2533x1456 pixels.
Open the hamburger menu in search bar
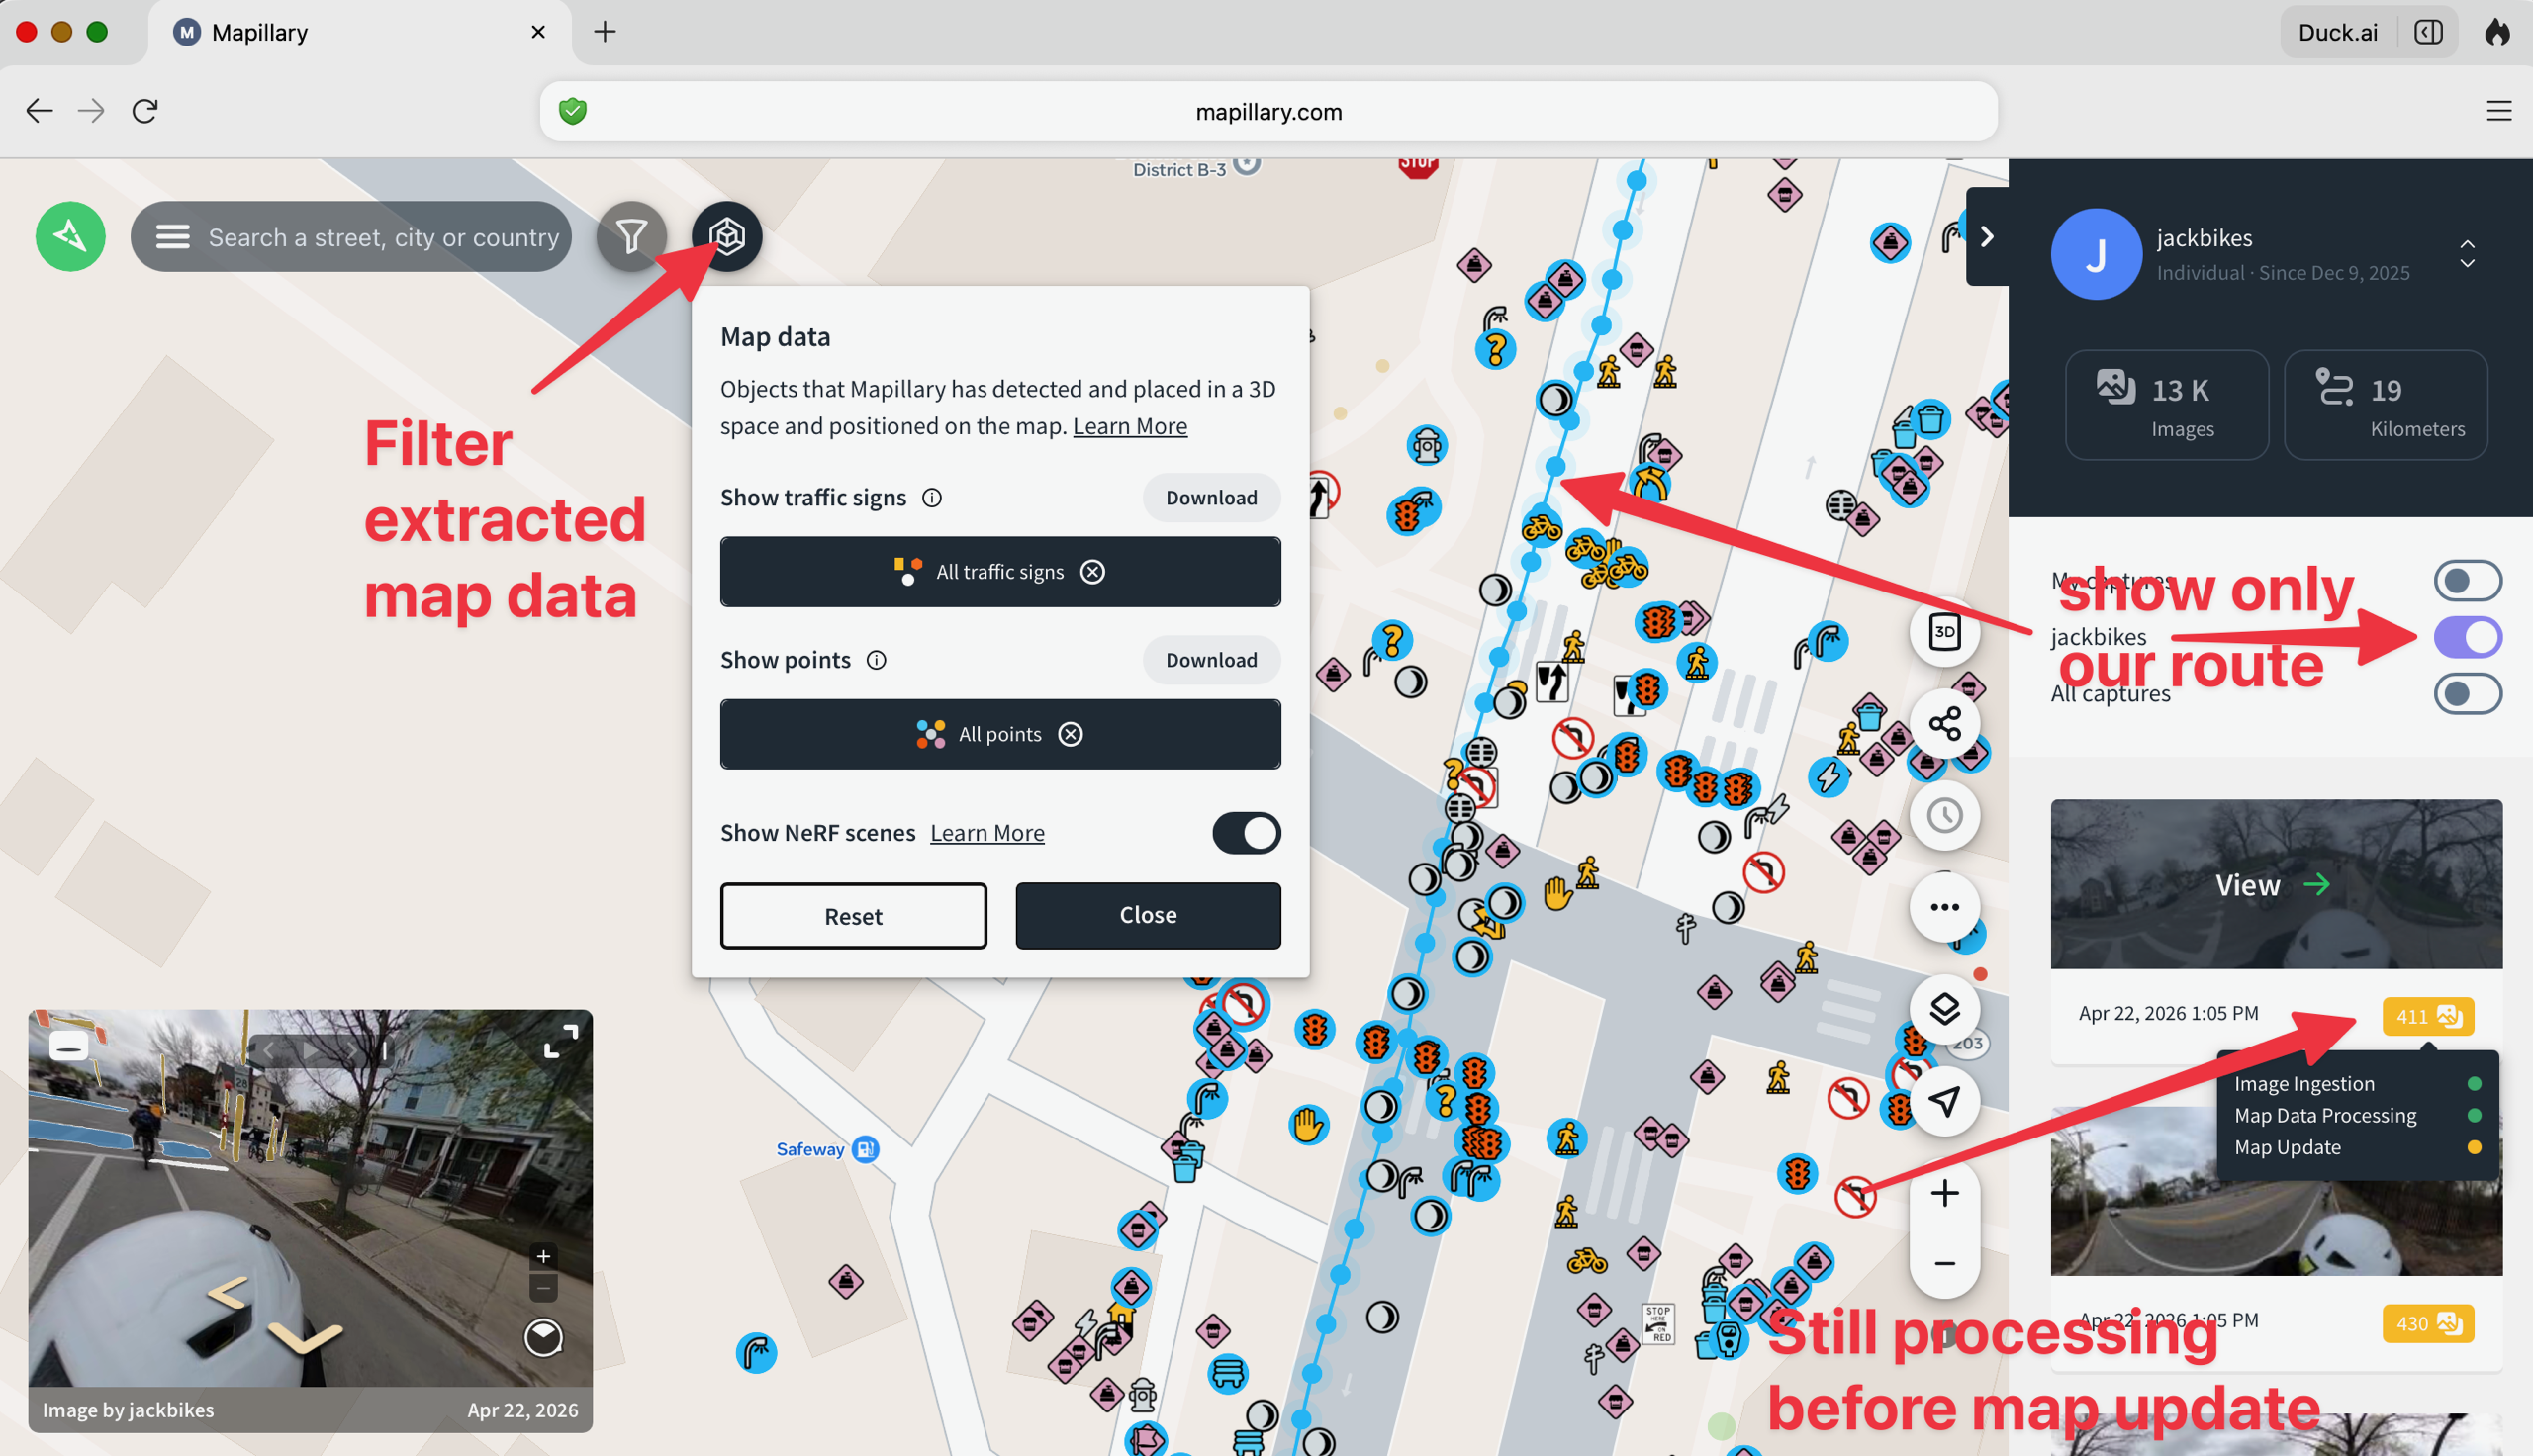pos(172,237)
